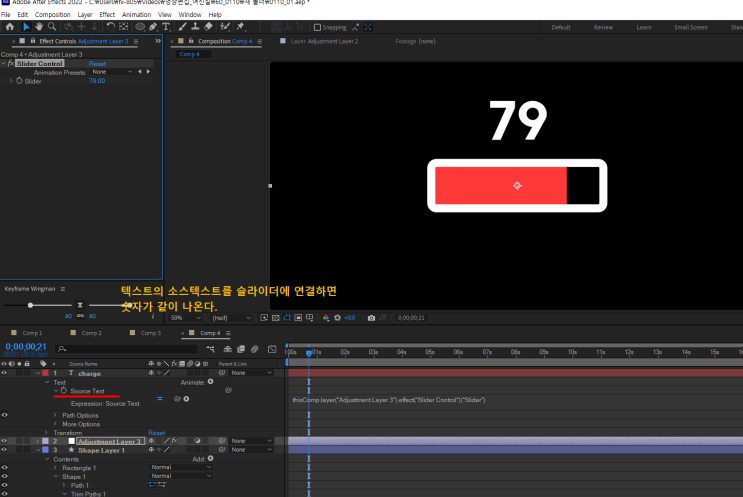743x497 pixels.
Task: Select the Zoom magnifier tool
Action: coord(53,27)
